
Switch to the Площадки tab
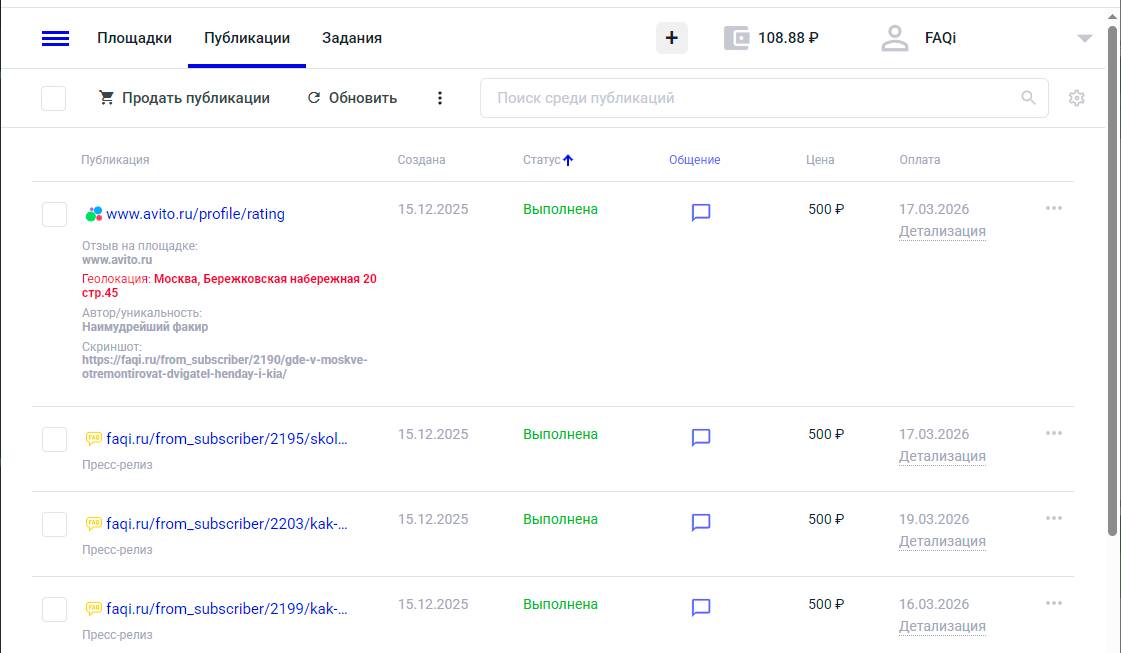134,38
